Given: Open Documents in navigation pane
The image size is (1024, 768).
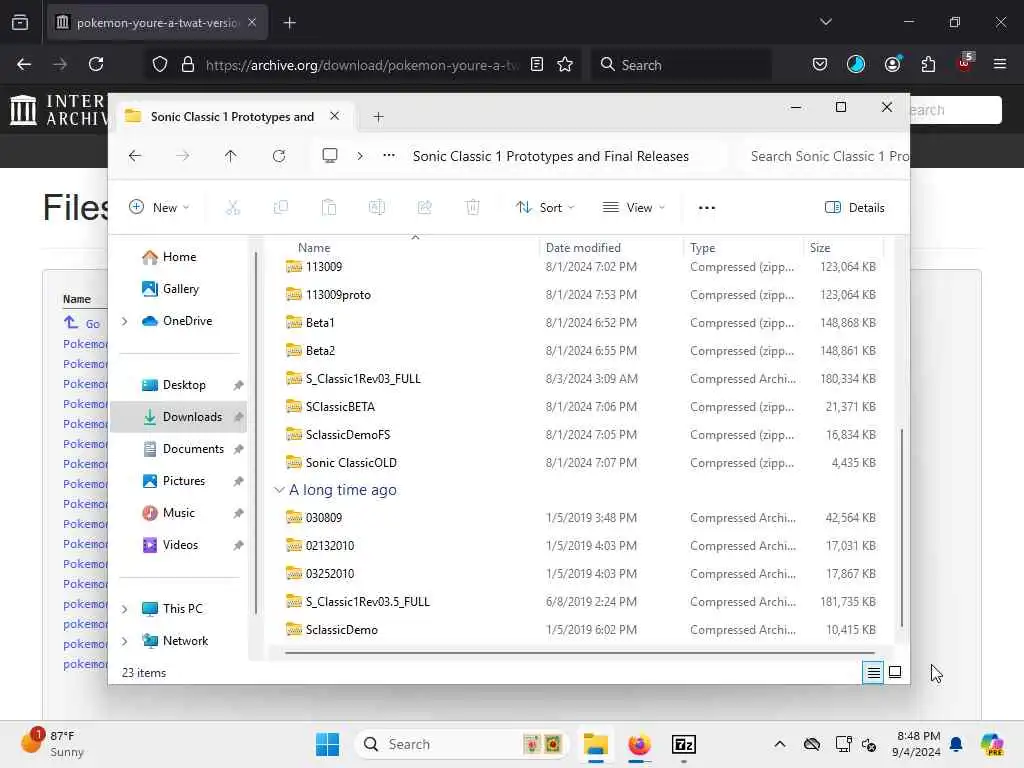Looking at the screenshot, I should (178, 449).
